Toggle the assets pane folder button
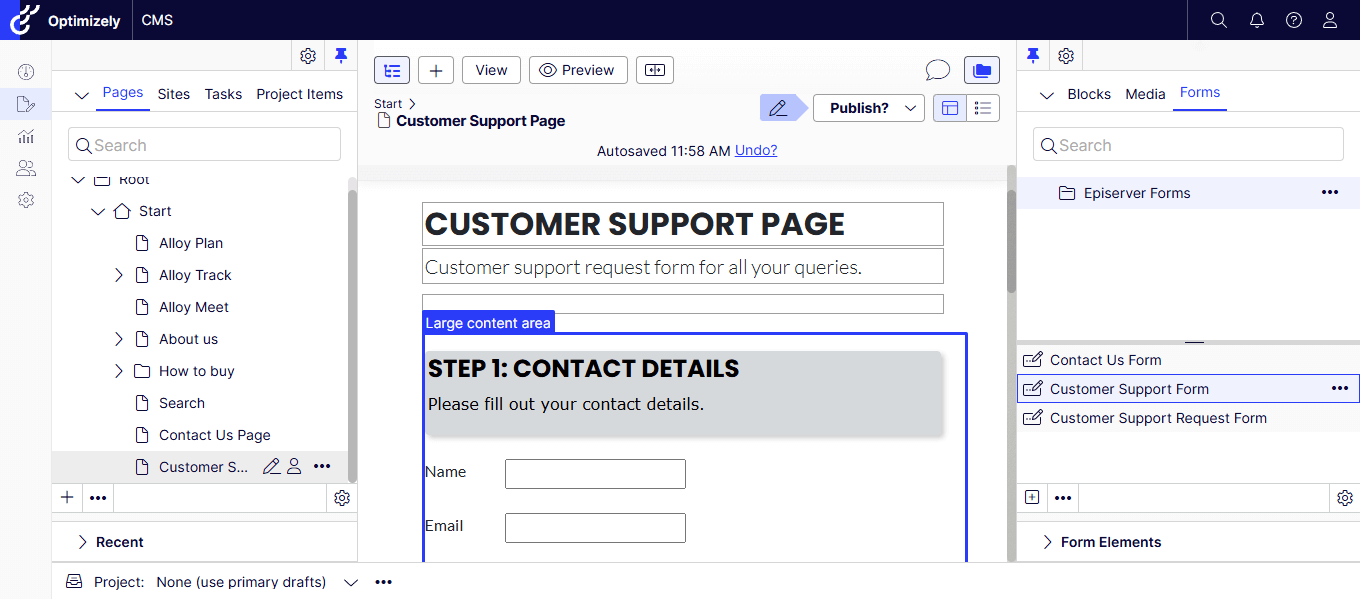Viewport: 1360px width, 599px height. (982, 70)
